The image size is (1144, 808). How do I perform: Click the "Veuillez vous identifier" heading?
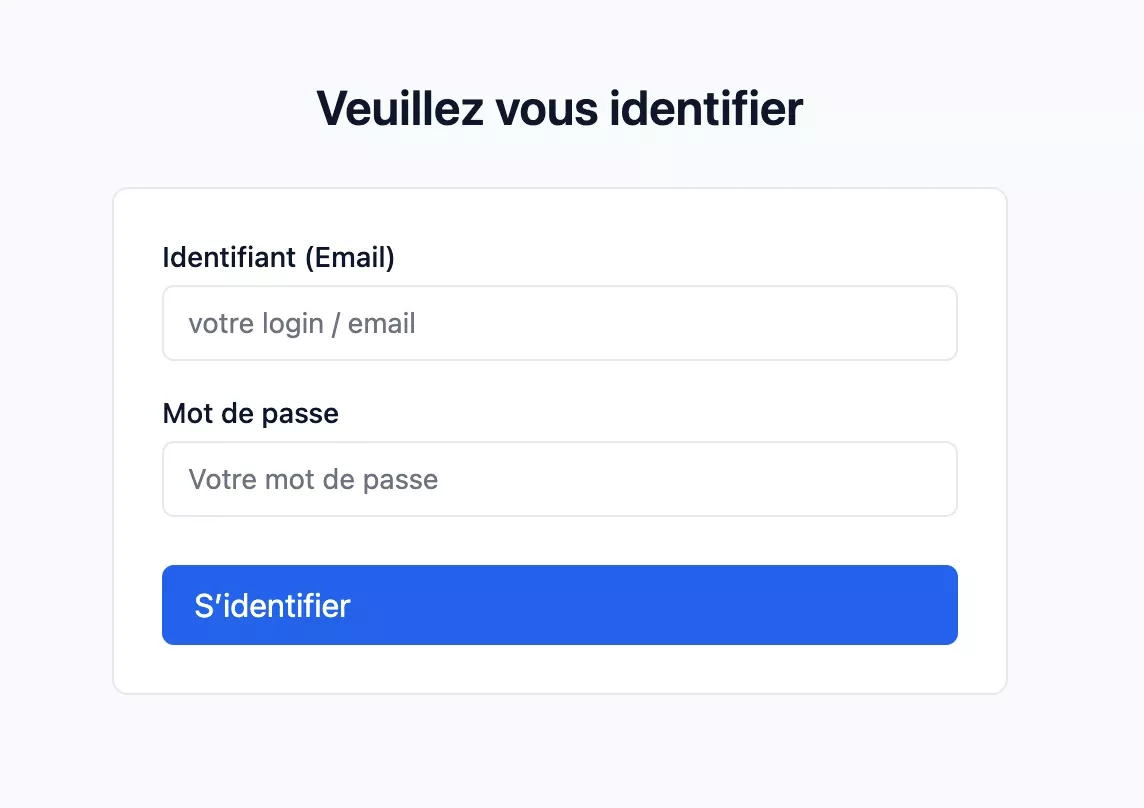pyautogui.click(x=560, y=108)
